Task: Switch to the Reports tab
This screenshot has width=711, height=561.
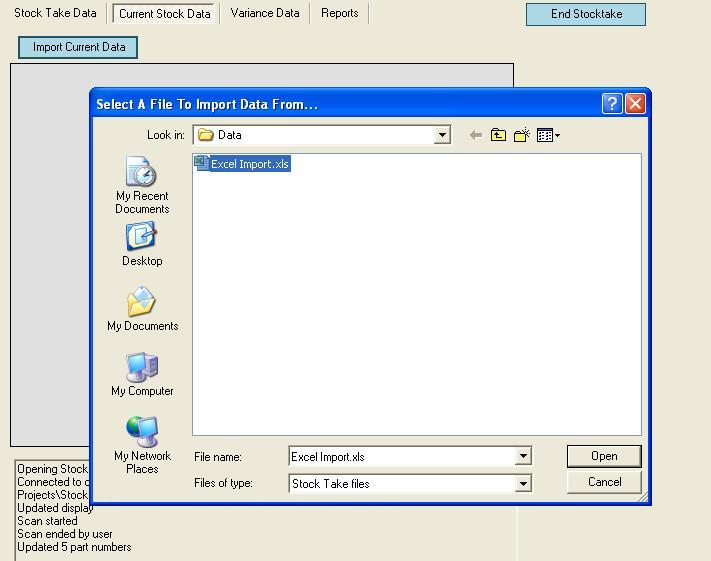Action: [340, 13]
